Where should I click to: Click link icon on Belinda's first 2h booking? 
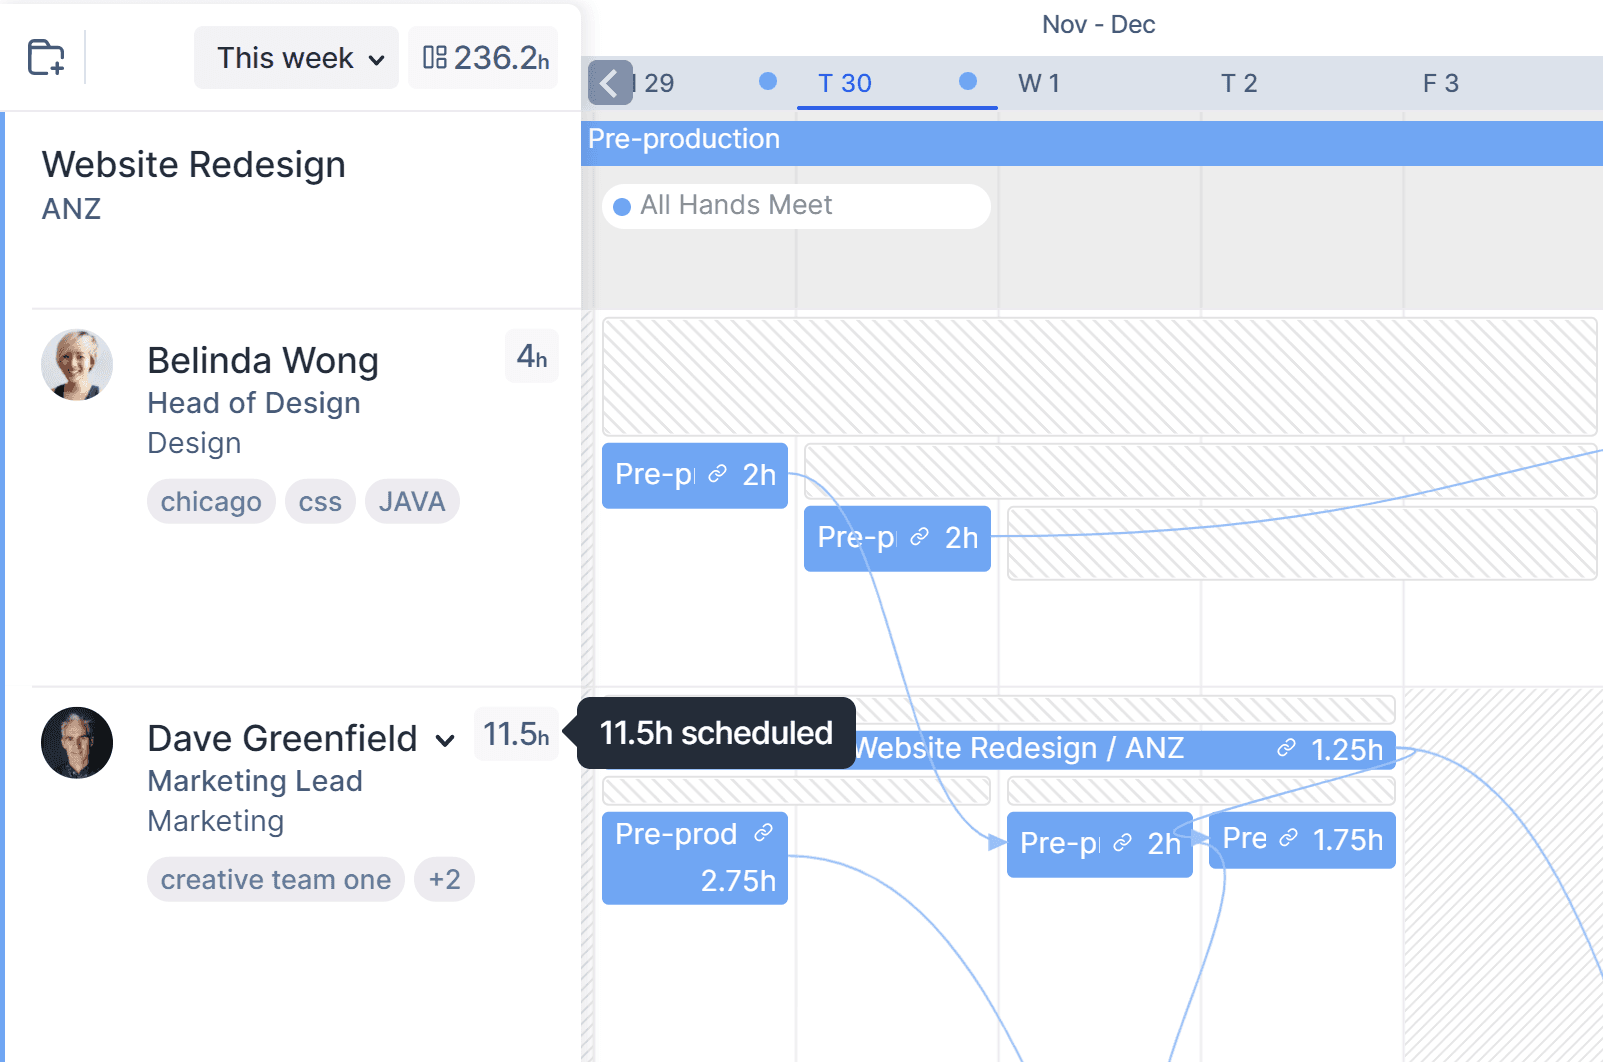click(x=717, y=474)
